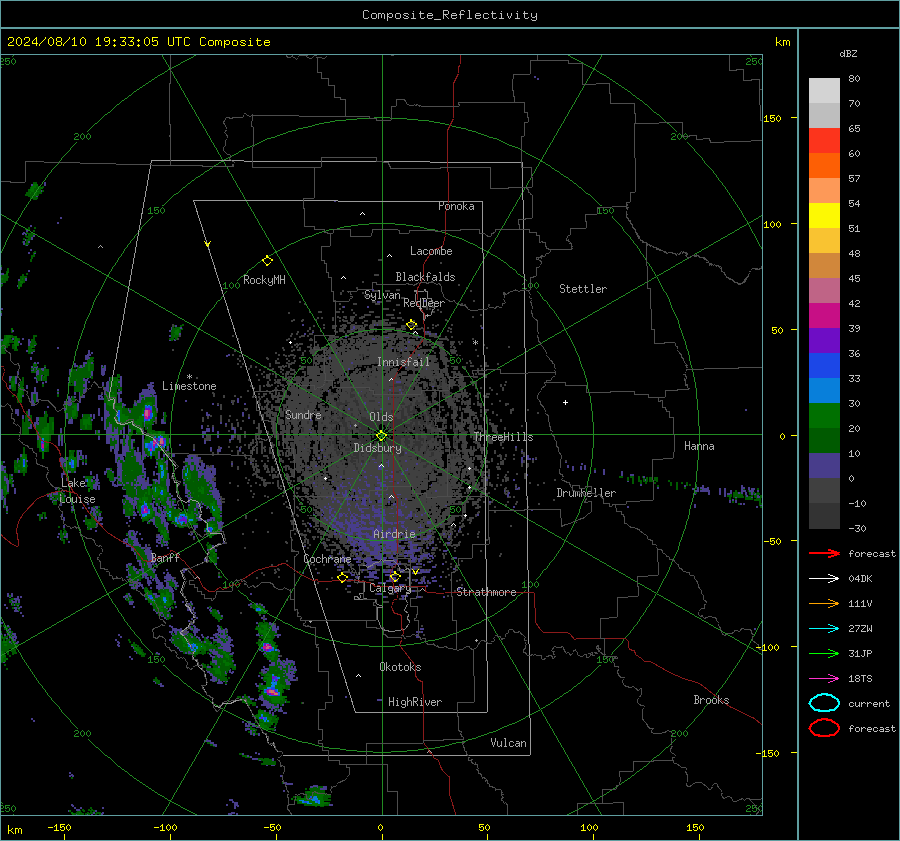Click the Innisfail label
Image resolution: width=900 pixels, height=841 pixels.
tap(403, 362)
